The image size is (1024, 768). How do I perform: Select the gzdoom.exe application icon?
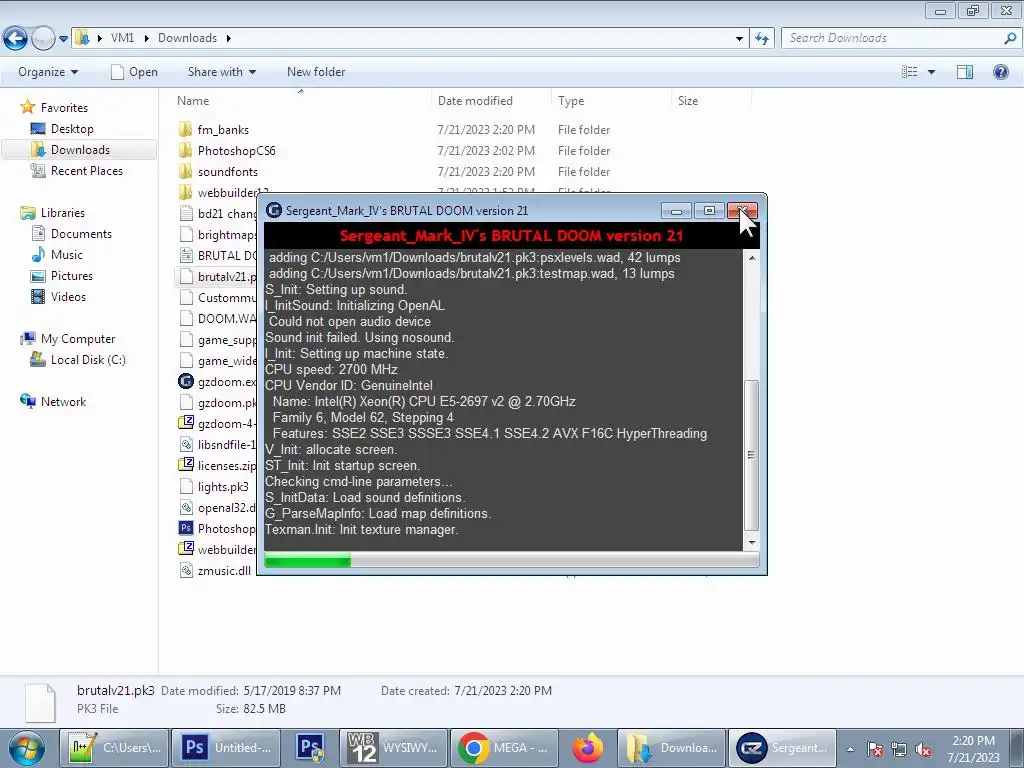pyautogui.click(x=185, y=381)
